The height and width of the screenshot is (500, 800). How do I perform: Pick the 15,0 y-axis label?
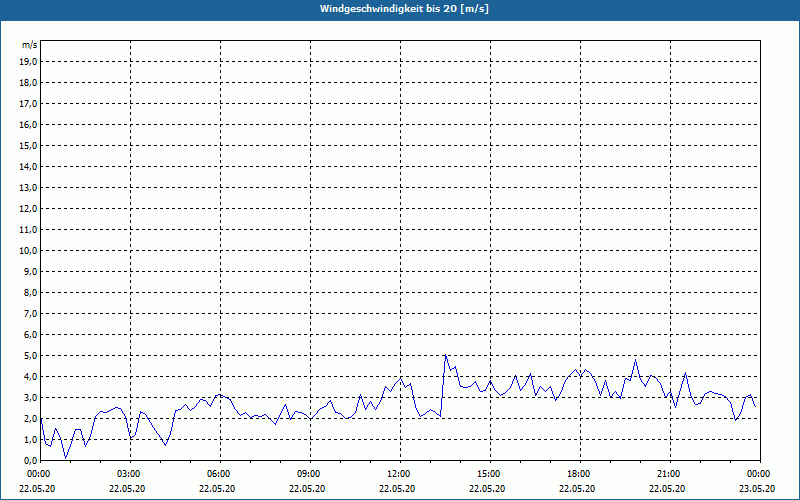(29, 145)
